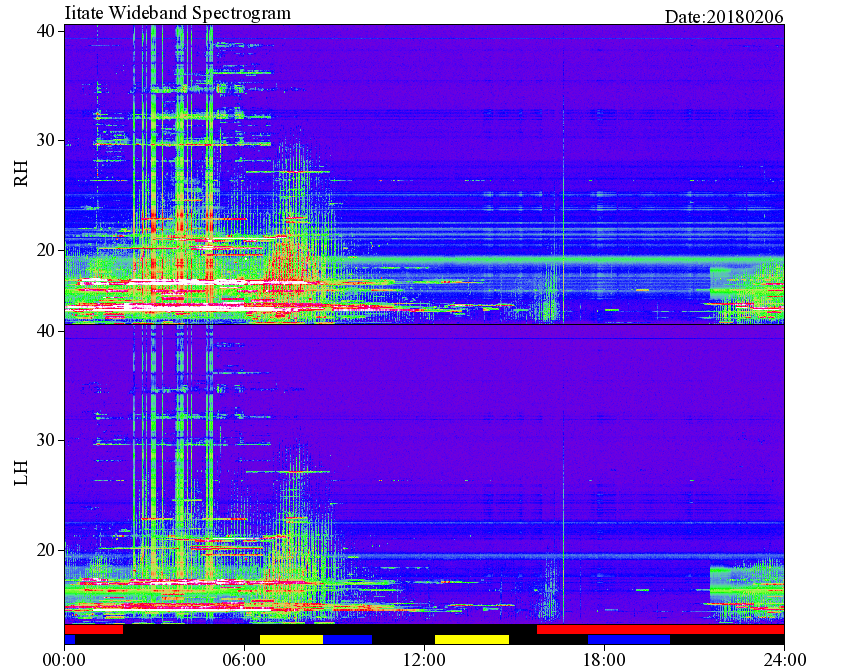The height and width of the screenshot is (668, 848).
Task: Select the RH panel axis label
Action: pyautogui.click(x=21, y=174)
